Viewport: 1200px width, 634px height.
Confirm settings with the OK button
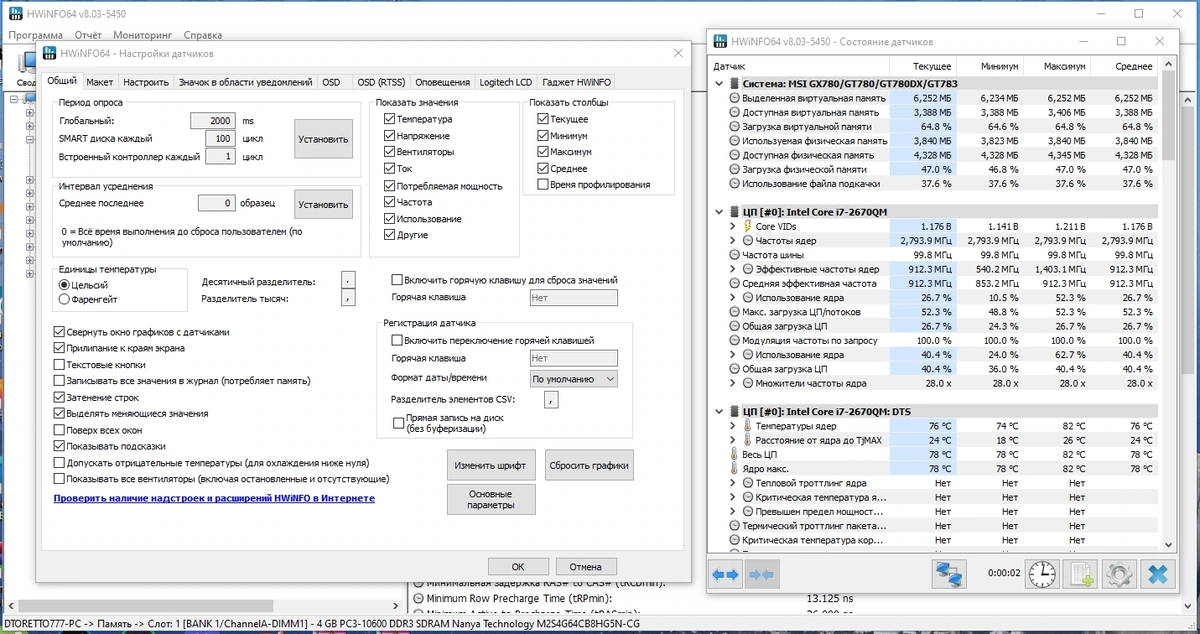517,566
